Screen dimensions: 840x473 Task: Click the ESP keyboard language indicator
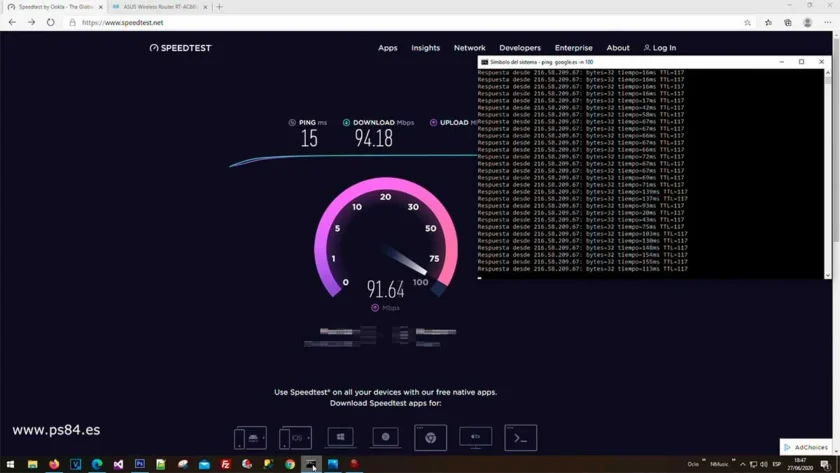777,464
